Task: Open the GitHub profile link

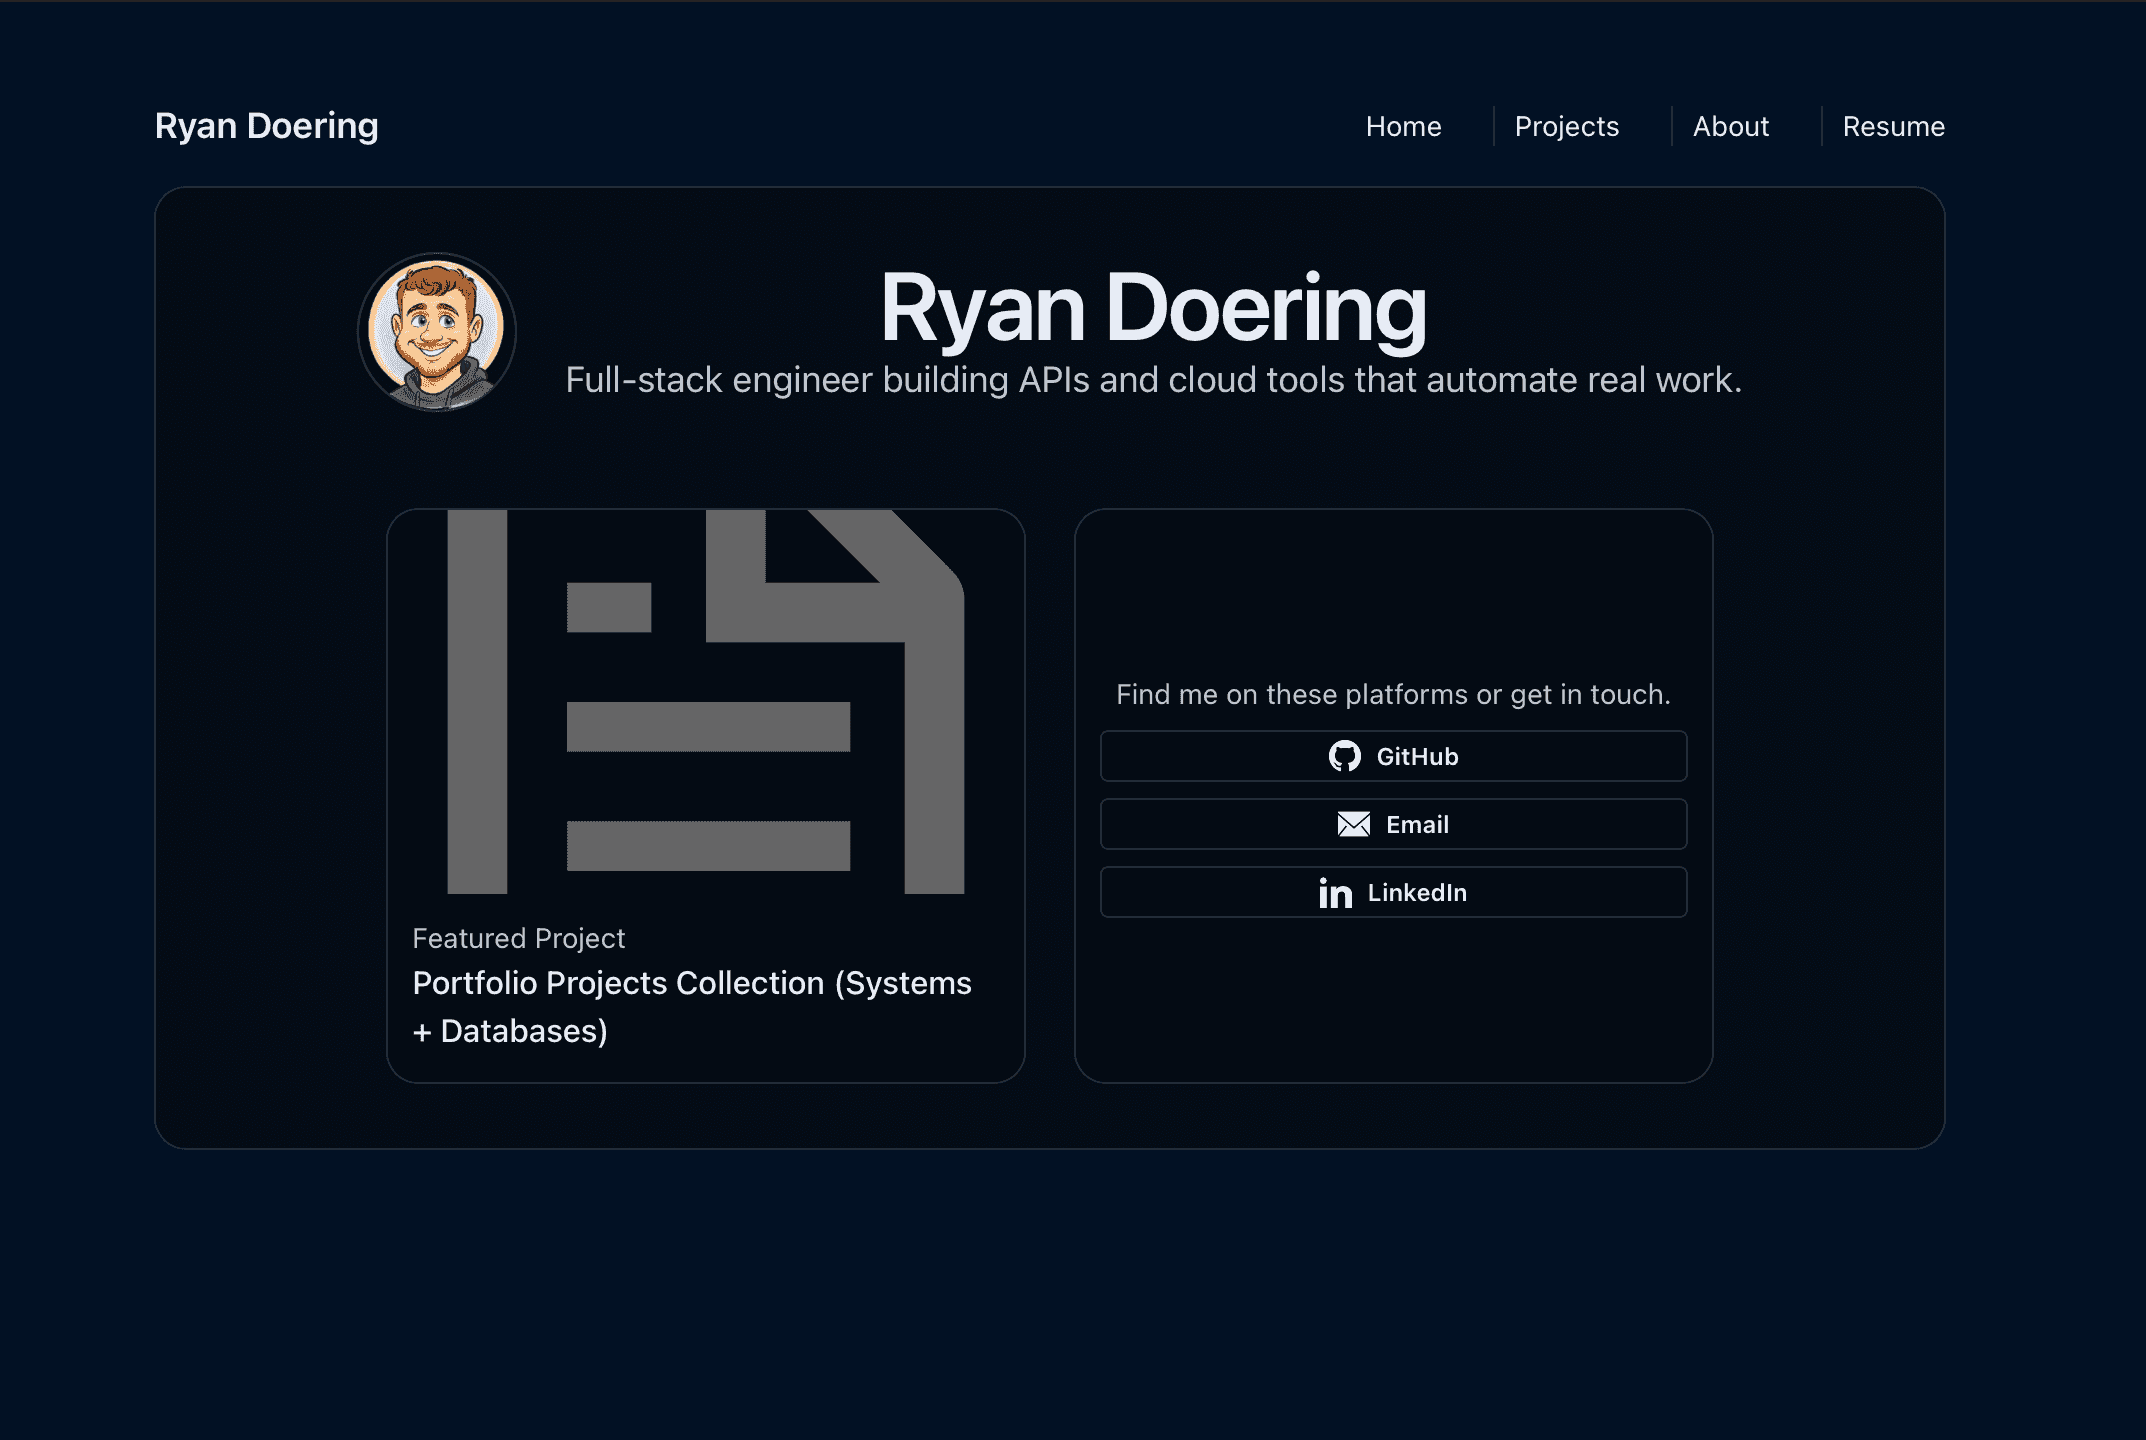Action: (x=1392, y=757)
